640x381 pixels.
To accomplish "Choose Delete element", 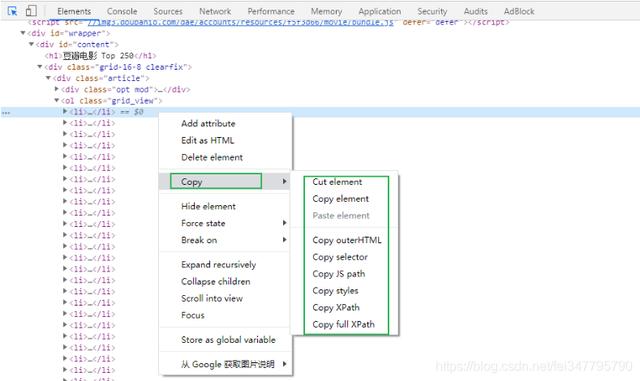I will 212,157.
